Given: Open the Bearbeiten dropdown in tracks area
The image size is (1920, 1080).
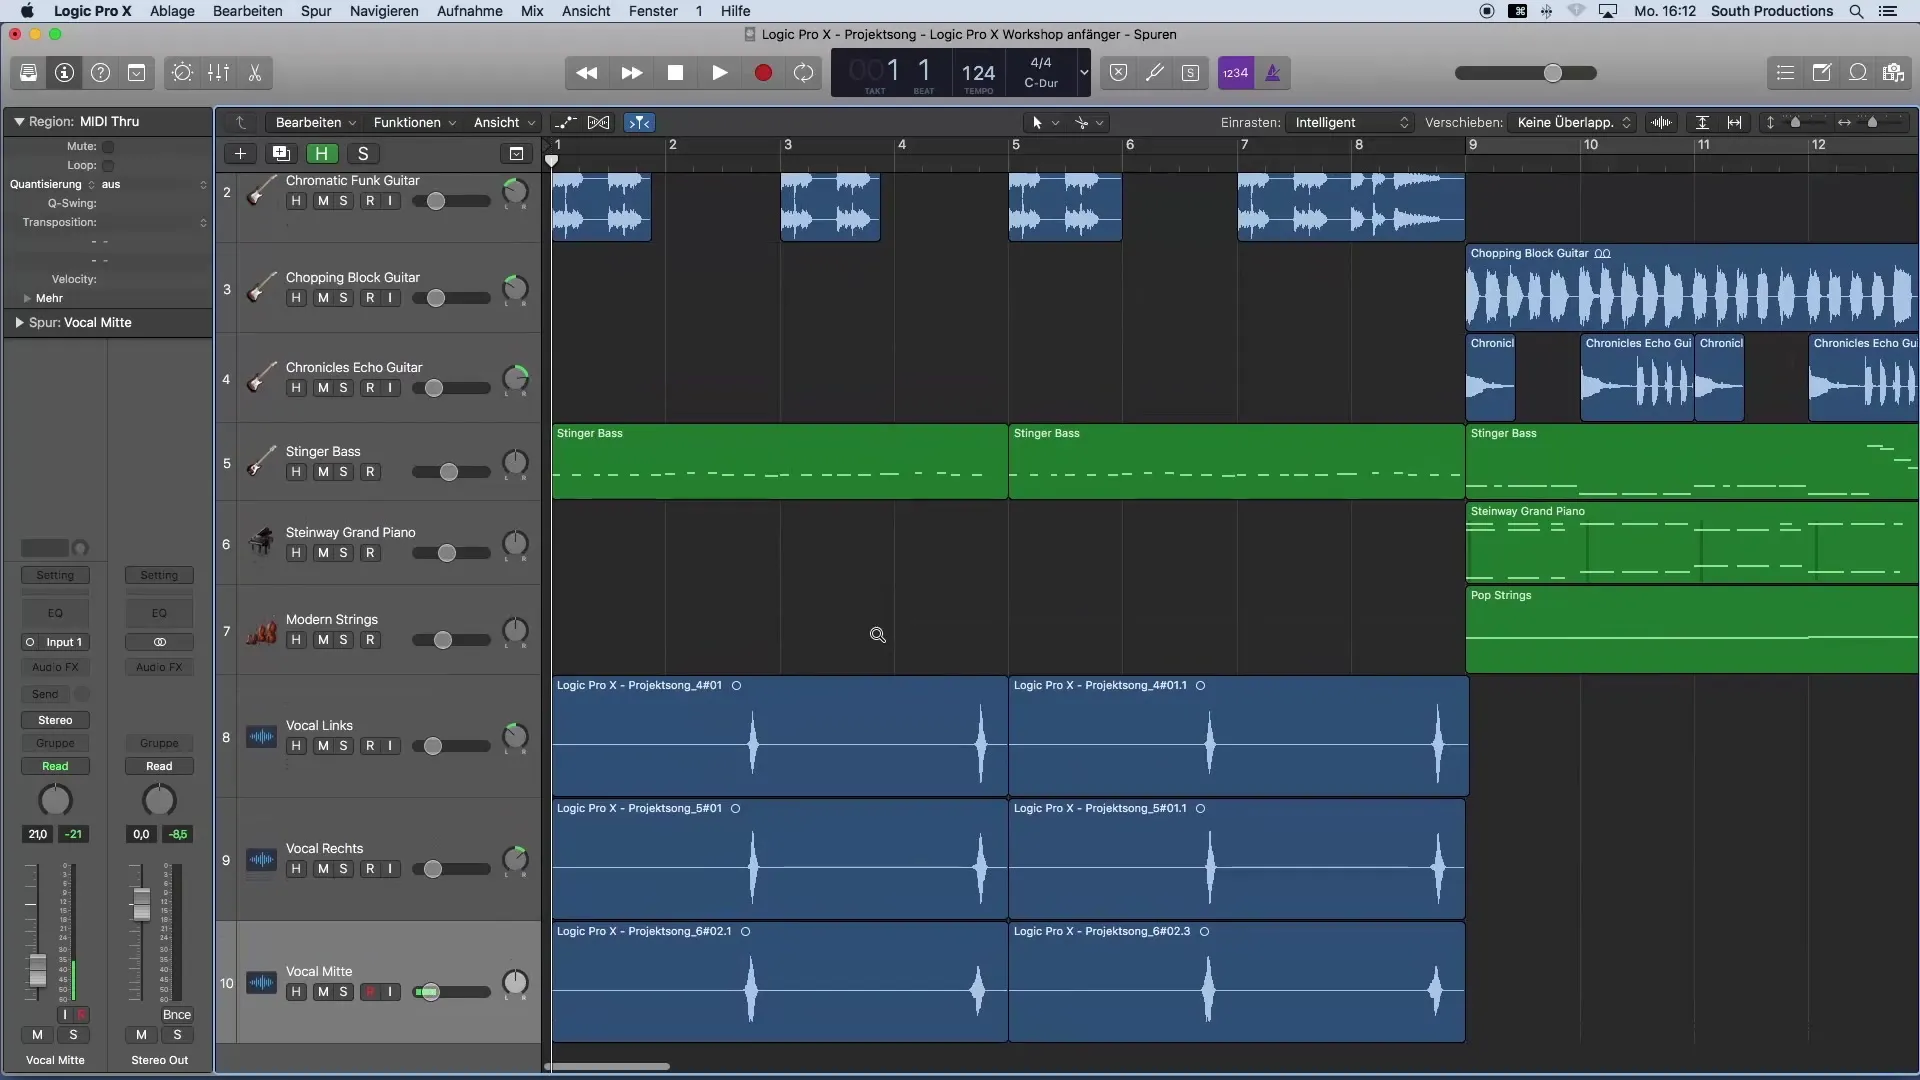Looking at the screenshot, I should pyautogui.click(x=315, y=123).
